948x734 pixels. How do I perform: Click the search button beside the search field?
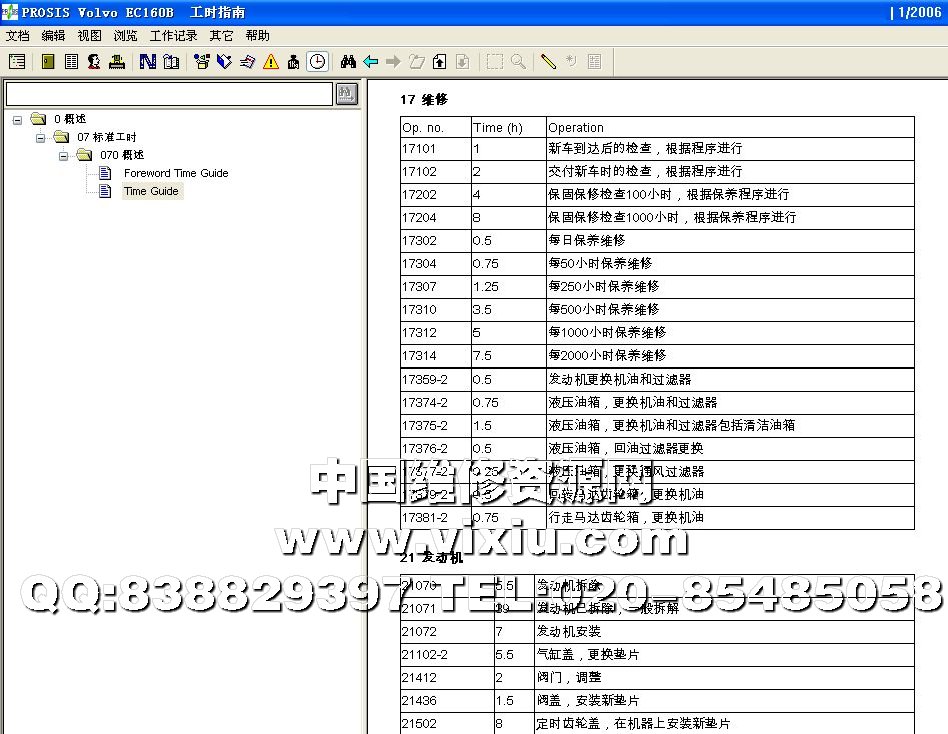pyautogui.click(x=346, y=94)
